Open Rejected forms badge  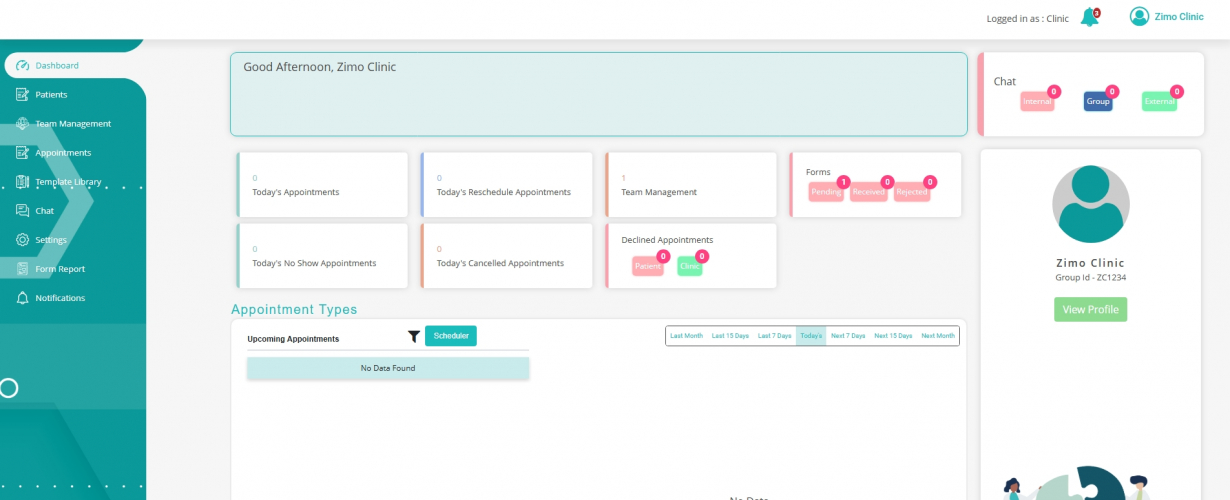pos(912,192)
